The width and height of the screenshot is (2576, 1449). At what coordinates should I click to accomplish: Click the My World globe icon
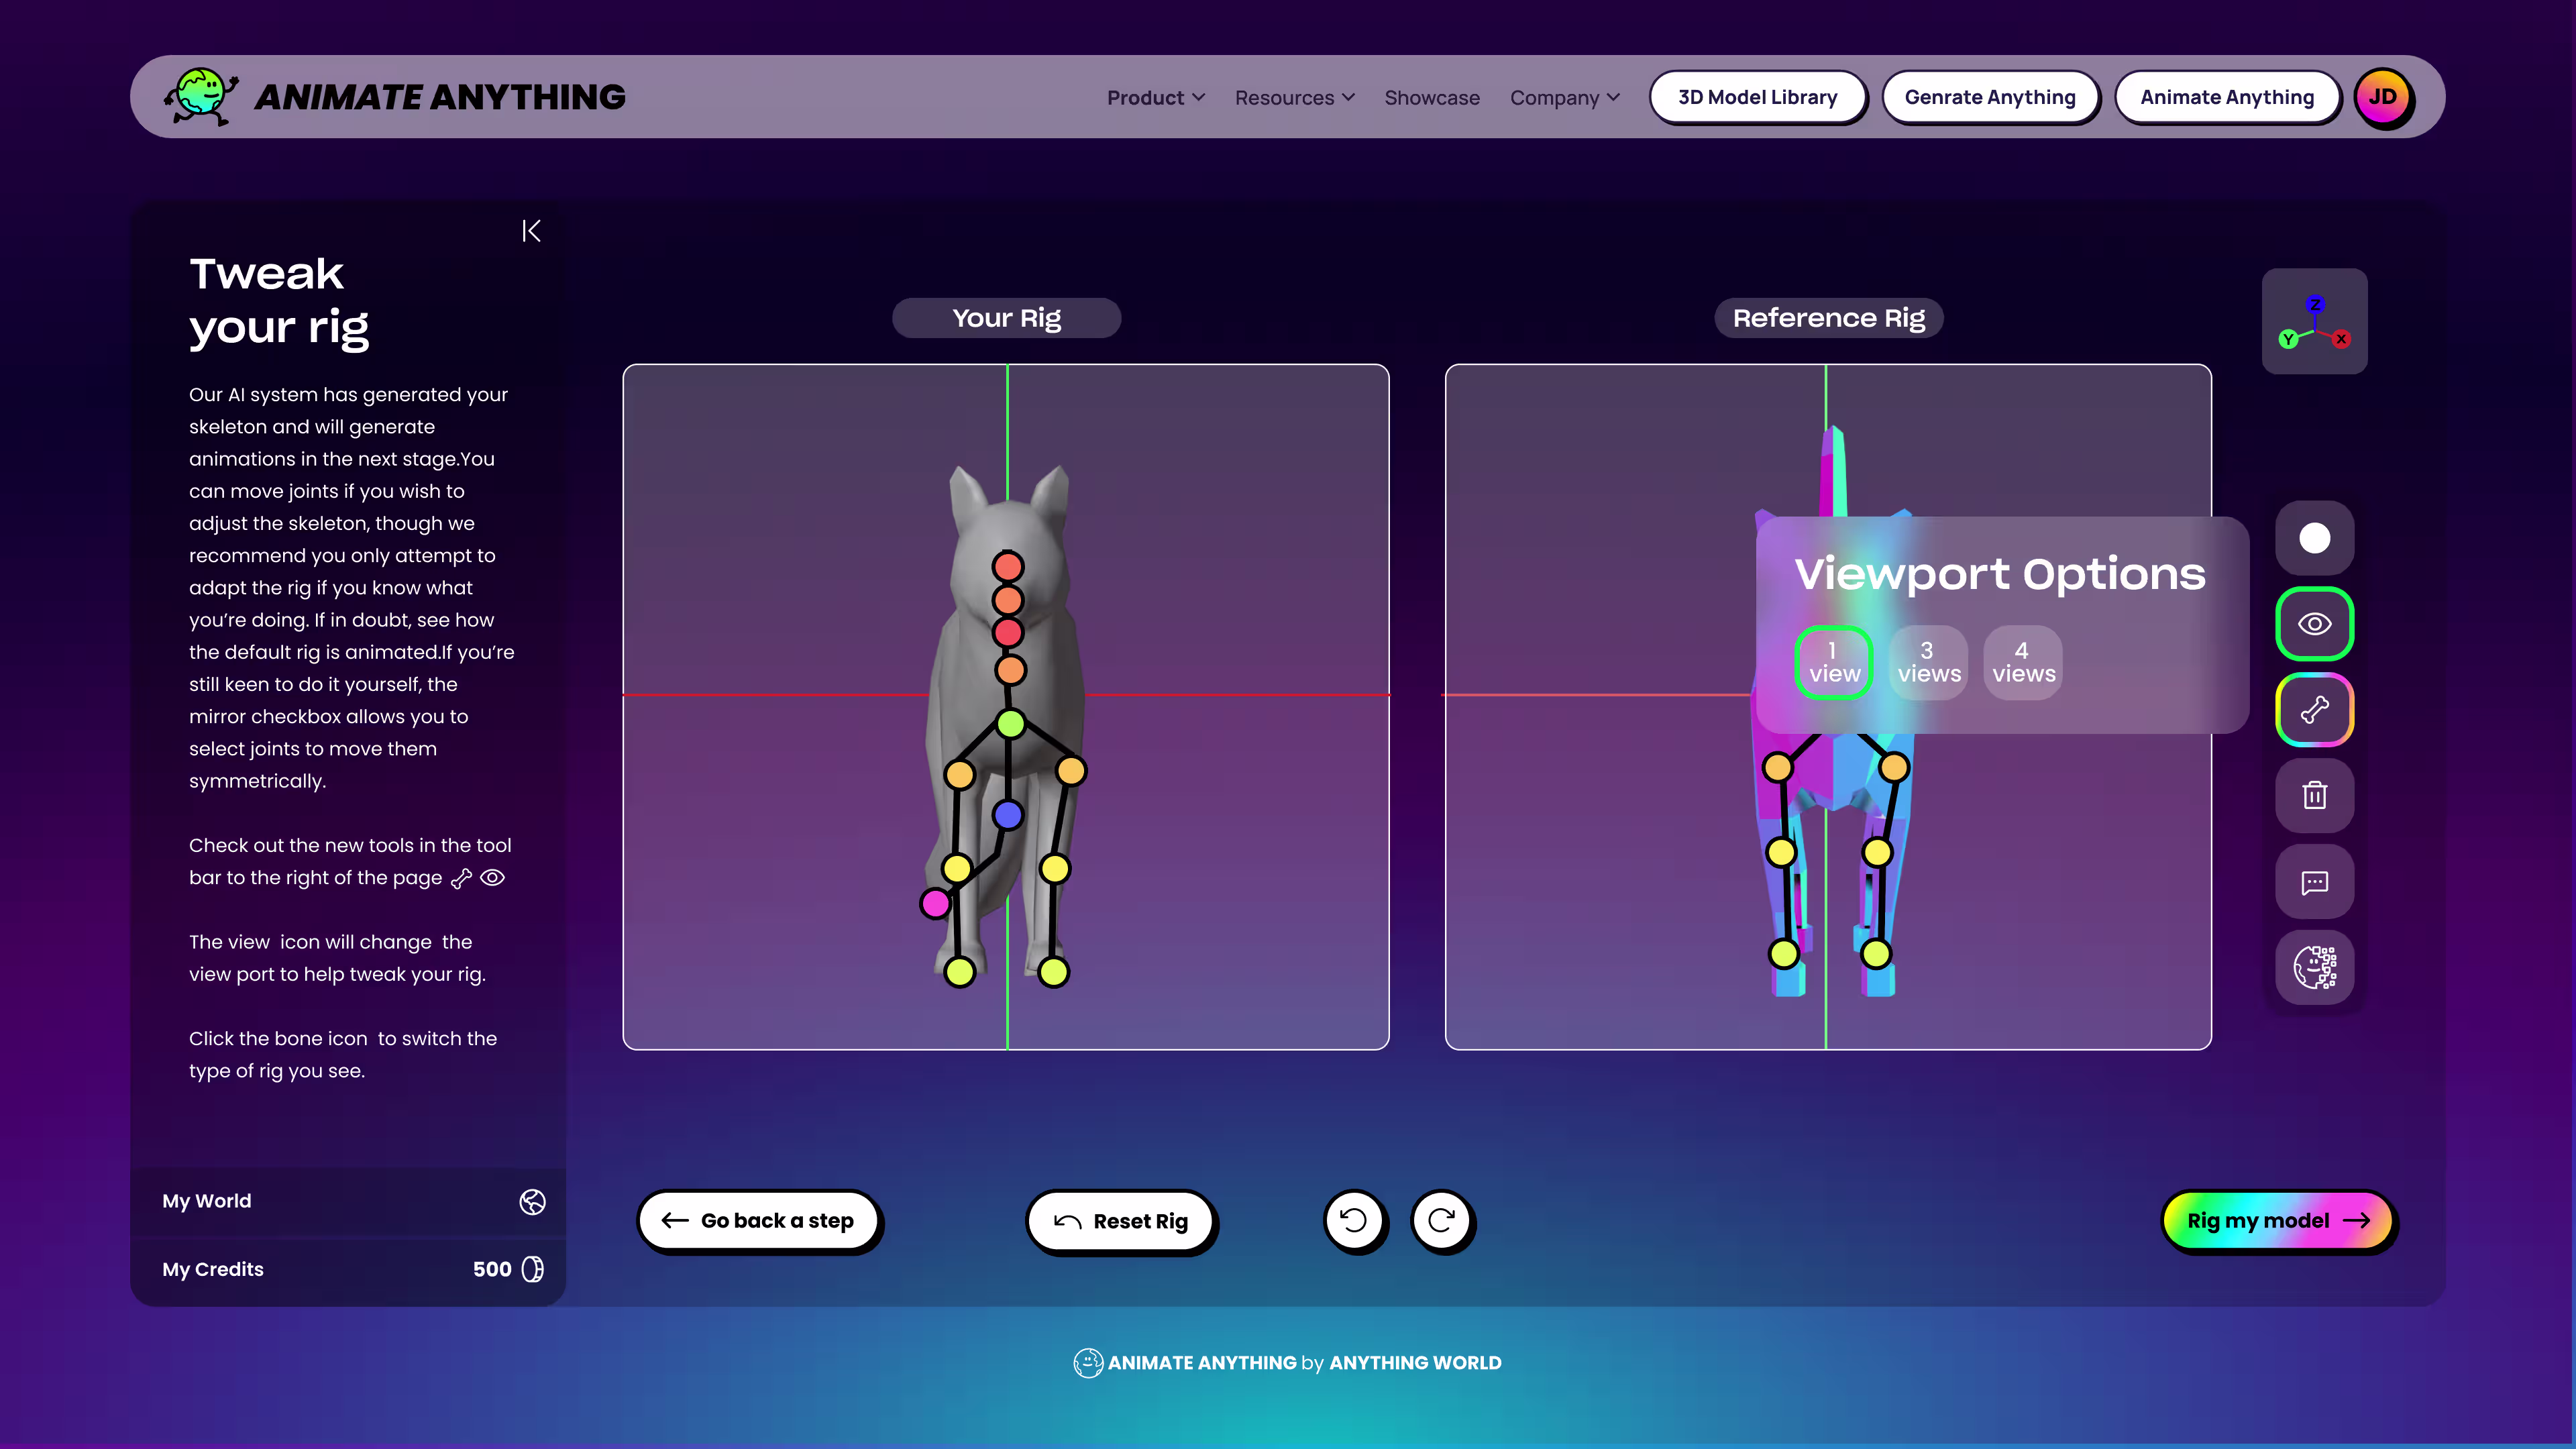pos(532,1201)
